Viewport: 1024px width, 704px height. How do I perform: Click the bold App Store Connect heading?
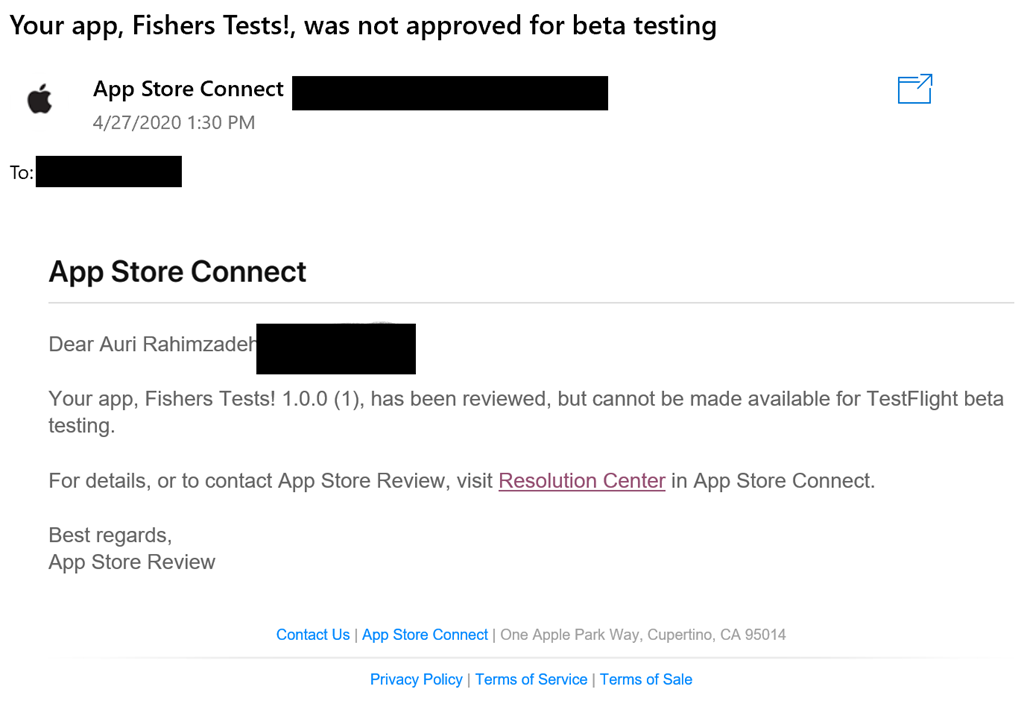177,272
